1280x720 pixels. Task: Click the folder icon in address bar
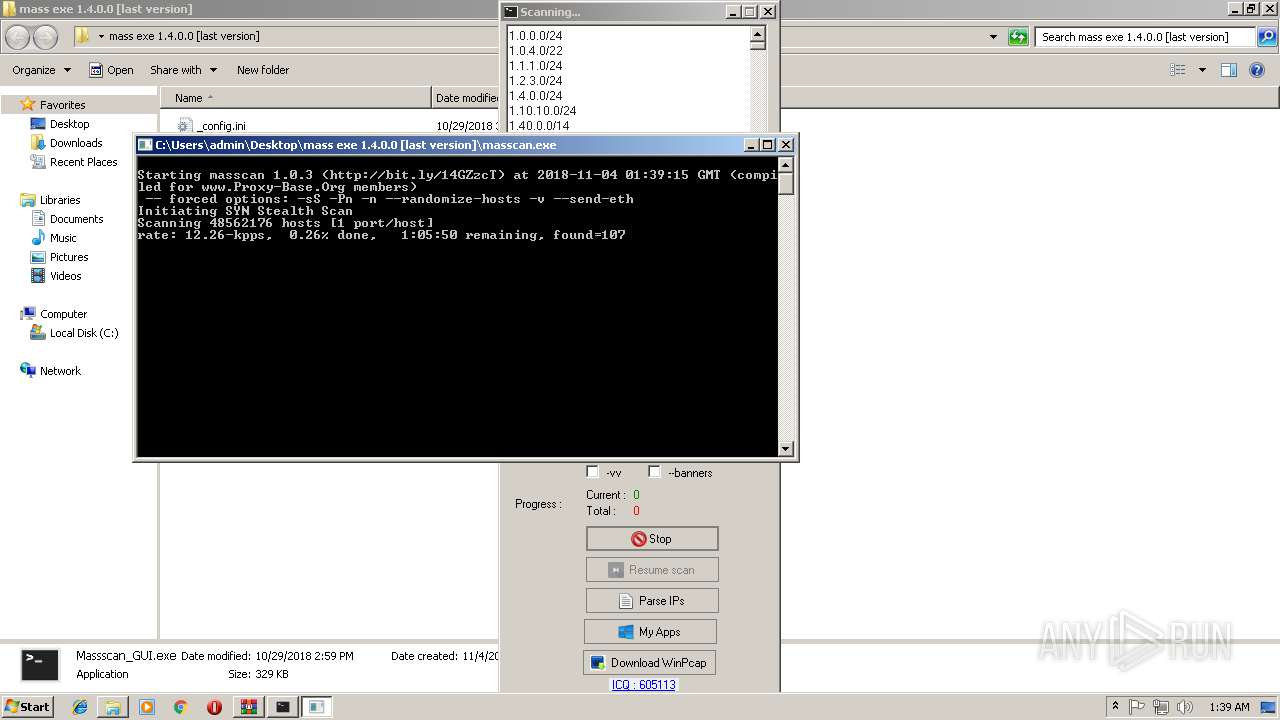(x=82, y=37)
